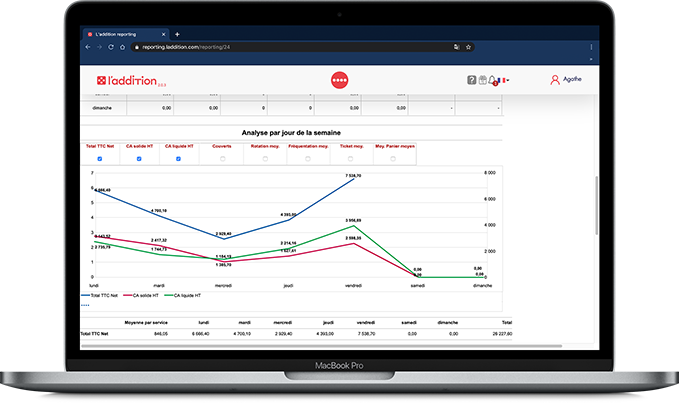Click the browser back arrow
679x403 pixels.
pos(88,47)
